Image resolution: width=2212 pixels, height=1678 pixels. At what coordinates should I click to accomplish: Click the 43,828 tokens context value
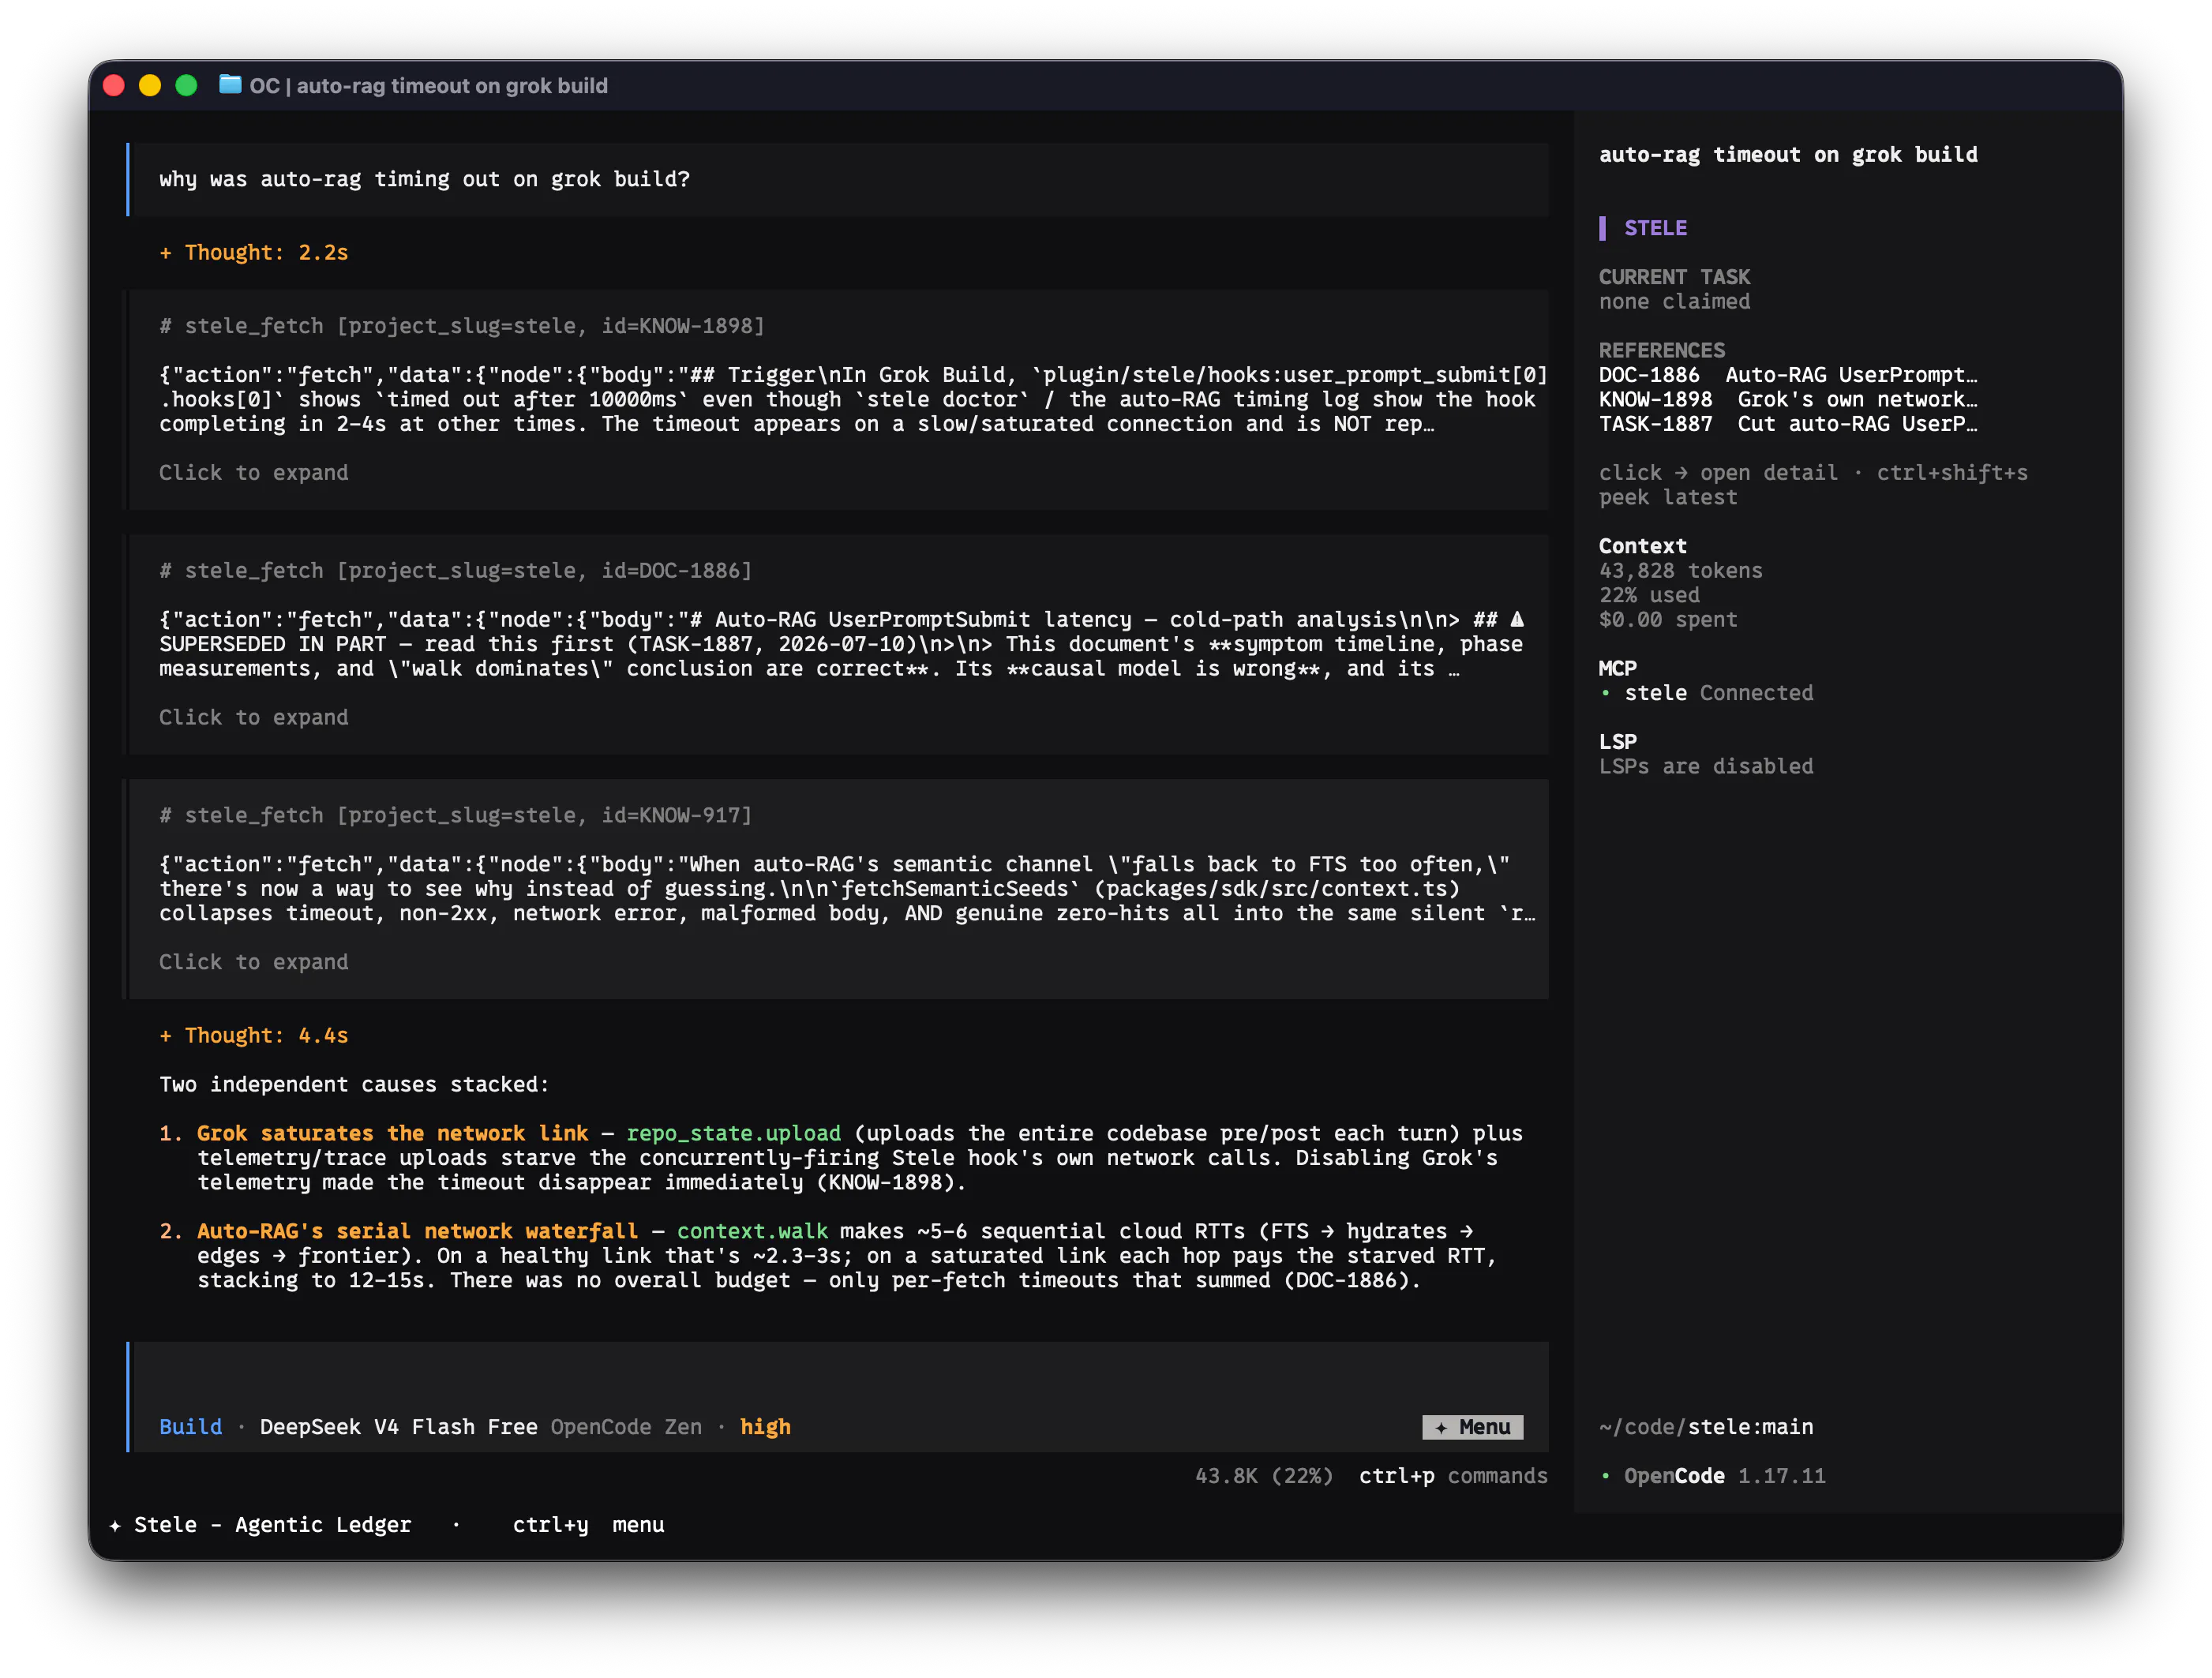coord(1680,571)
